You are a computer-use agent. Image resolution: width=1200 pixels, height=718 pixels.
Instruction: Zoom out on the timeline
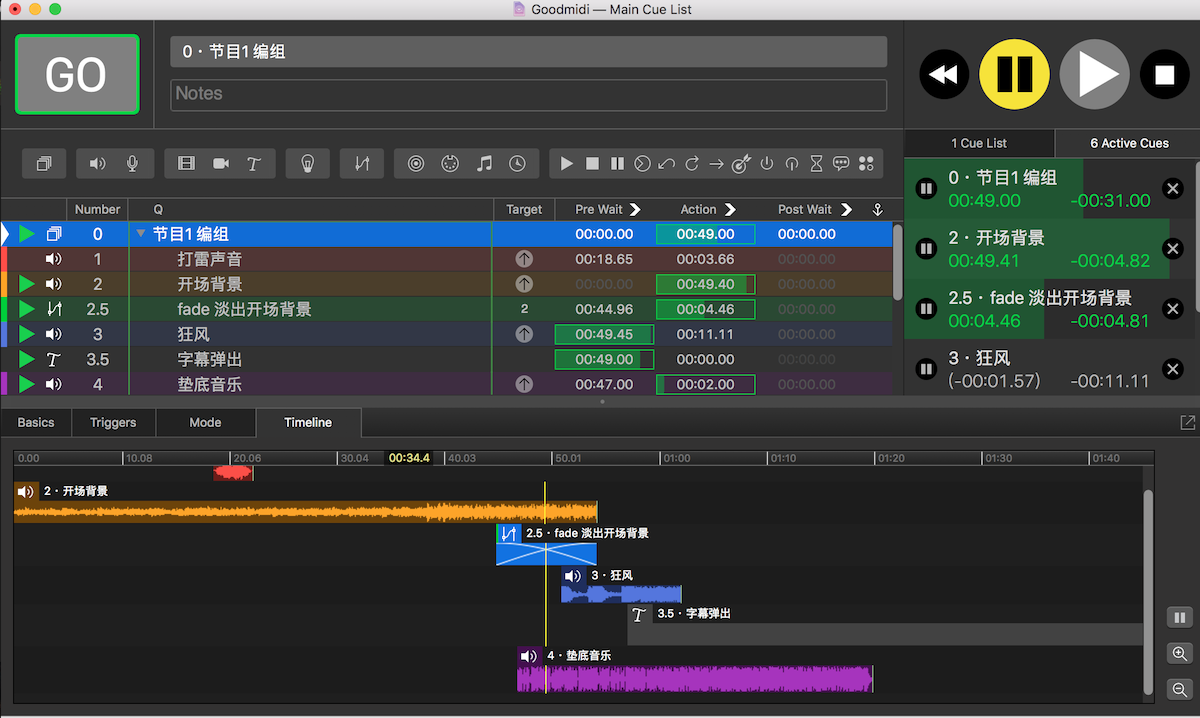coord(1180,689)
